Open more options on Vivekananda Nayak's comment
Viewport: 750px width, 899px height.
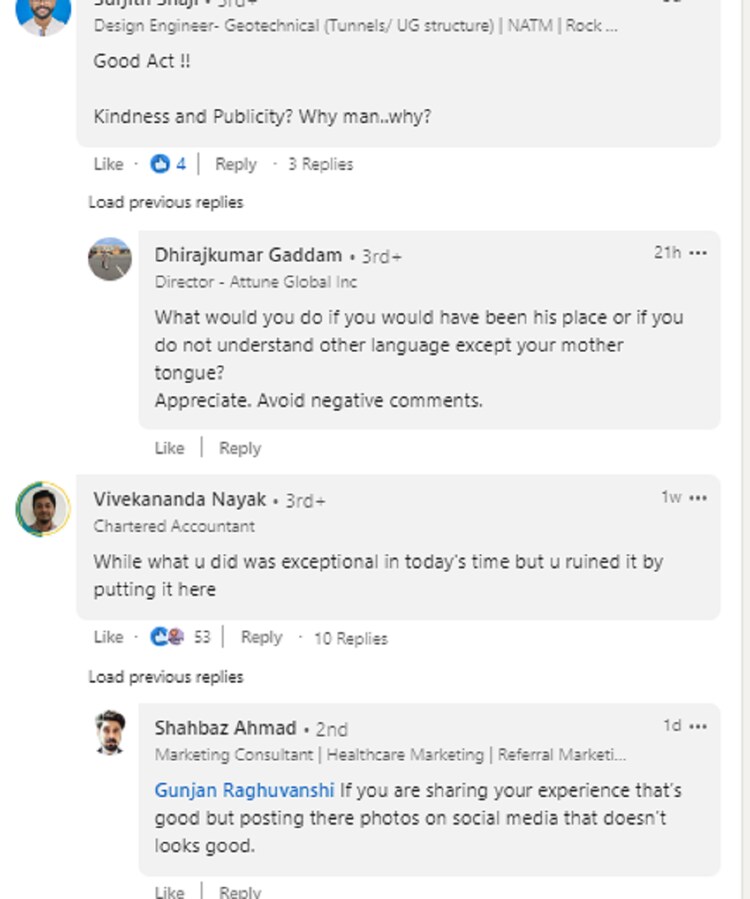tap(698, 498)
